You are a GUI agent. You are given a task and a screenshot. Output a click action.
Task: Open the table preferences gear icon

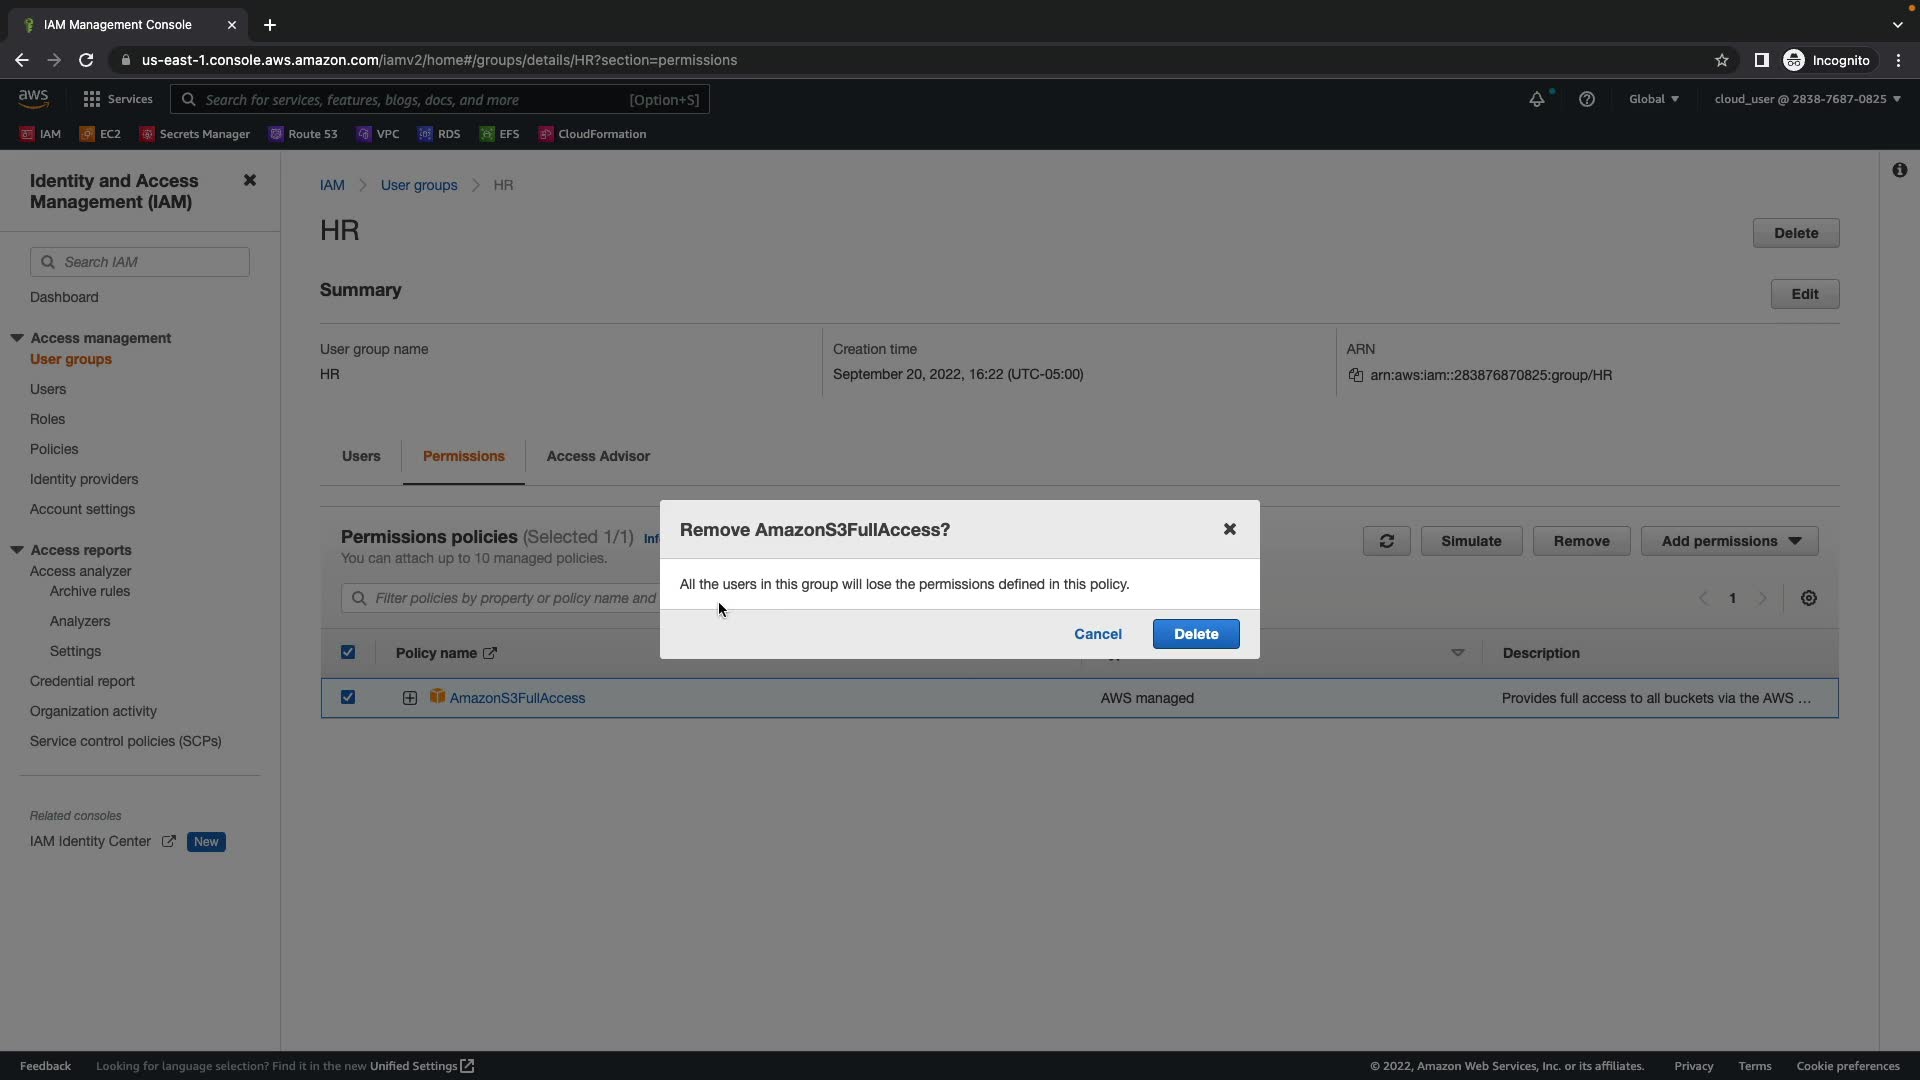pyautogui.click(x=1808, y=598)
